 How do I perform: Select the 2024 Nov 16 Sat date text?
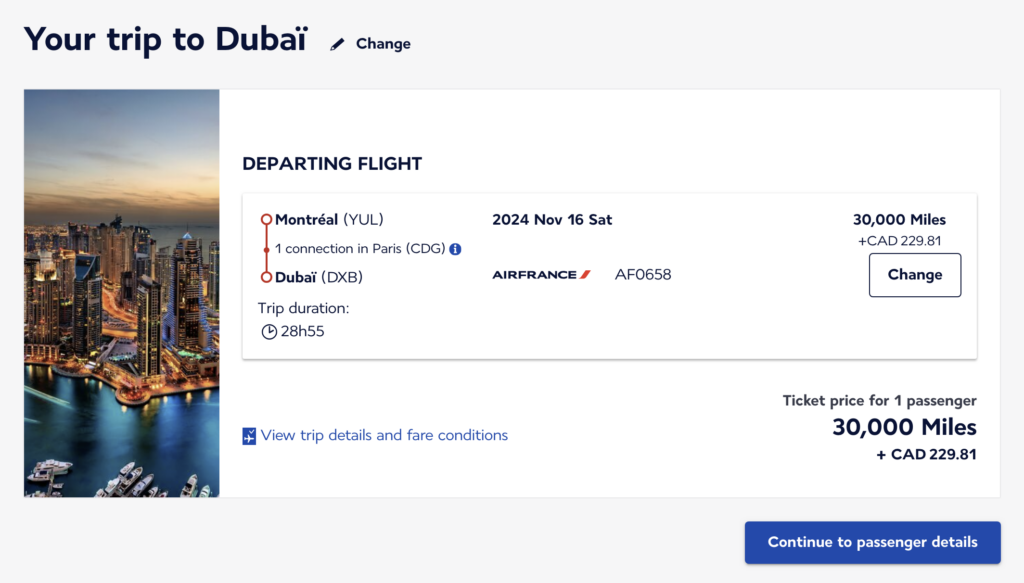tap(552, 219)
